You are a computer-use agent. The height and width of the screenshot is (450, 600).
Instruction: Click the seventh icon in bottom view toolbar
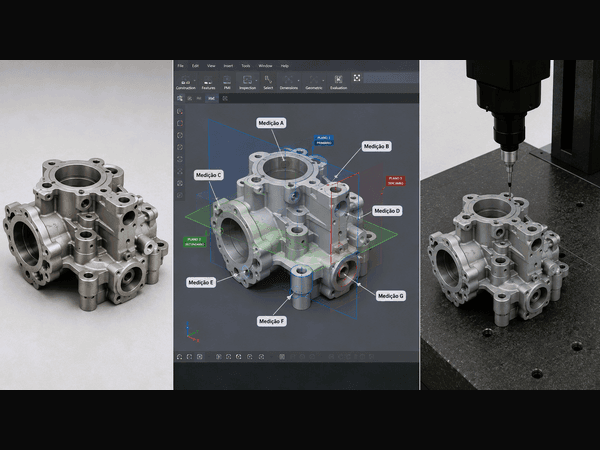point(249,357)
